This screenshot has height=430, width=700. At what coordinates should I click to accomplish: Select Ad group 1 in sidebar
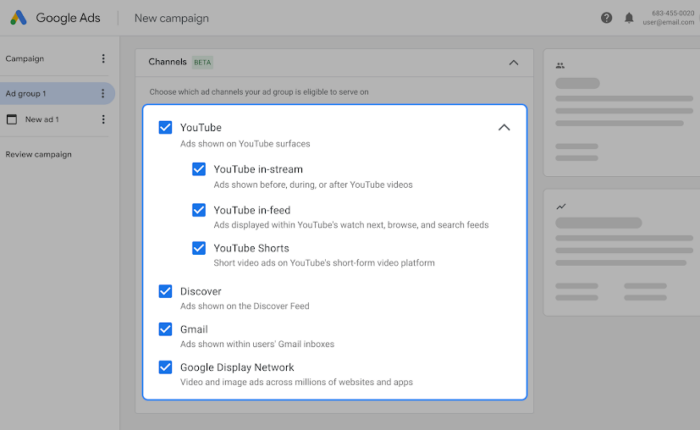27,94
